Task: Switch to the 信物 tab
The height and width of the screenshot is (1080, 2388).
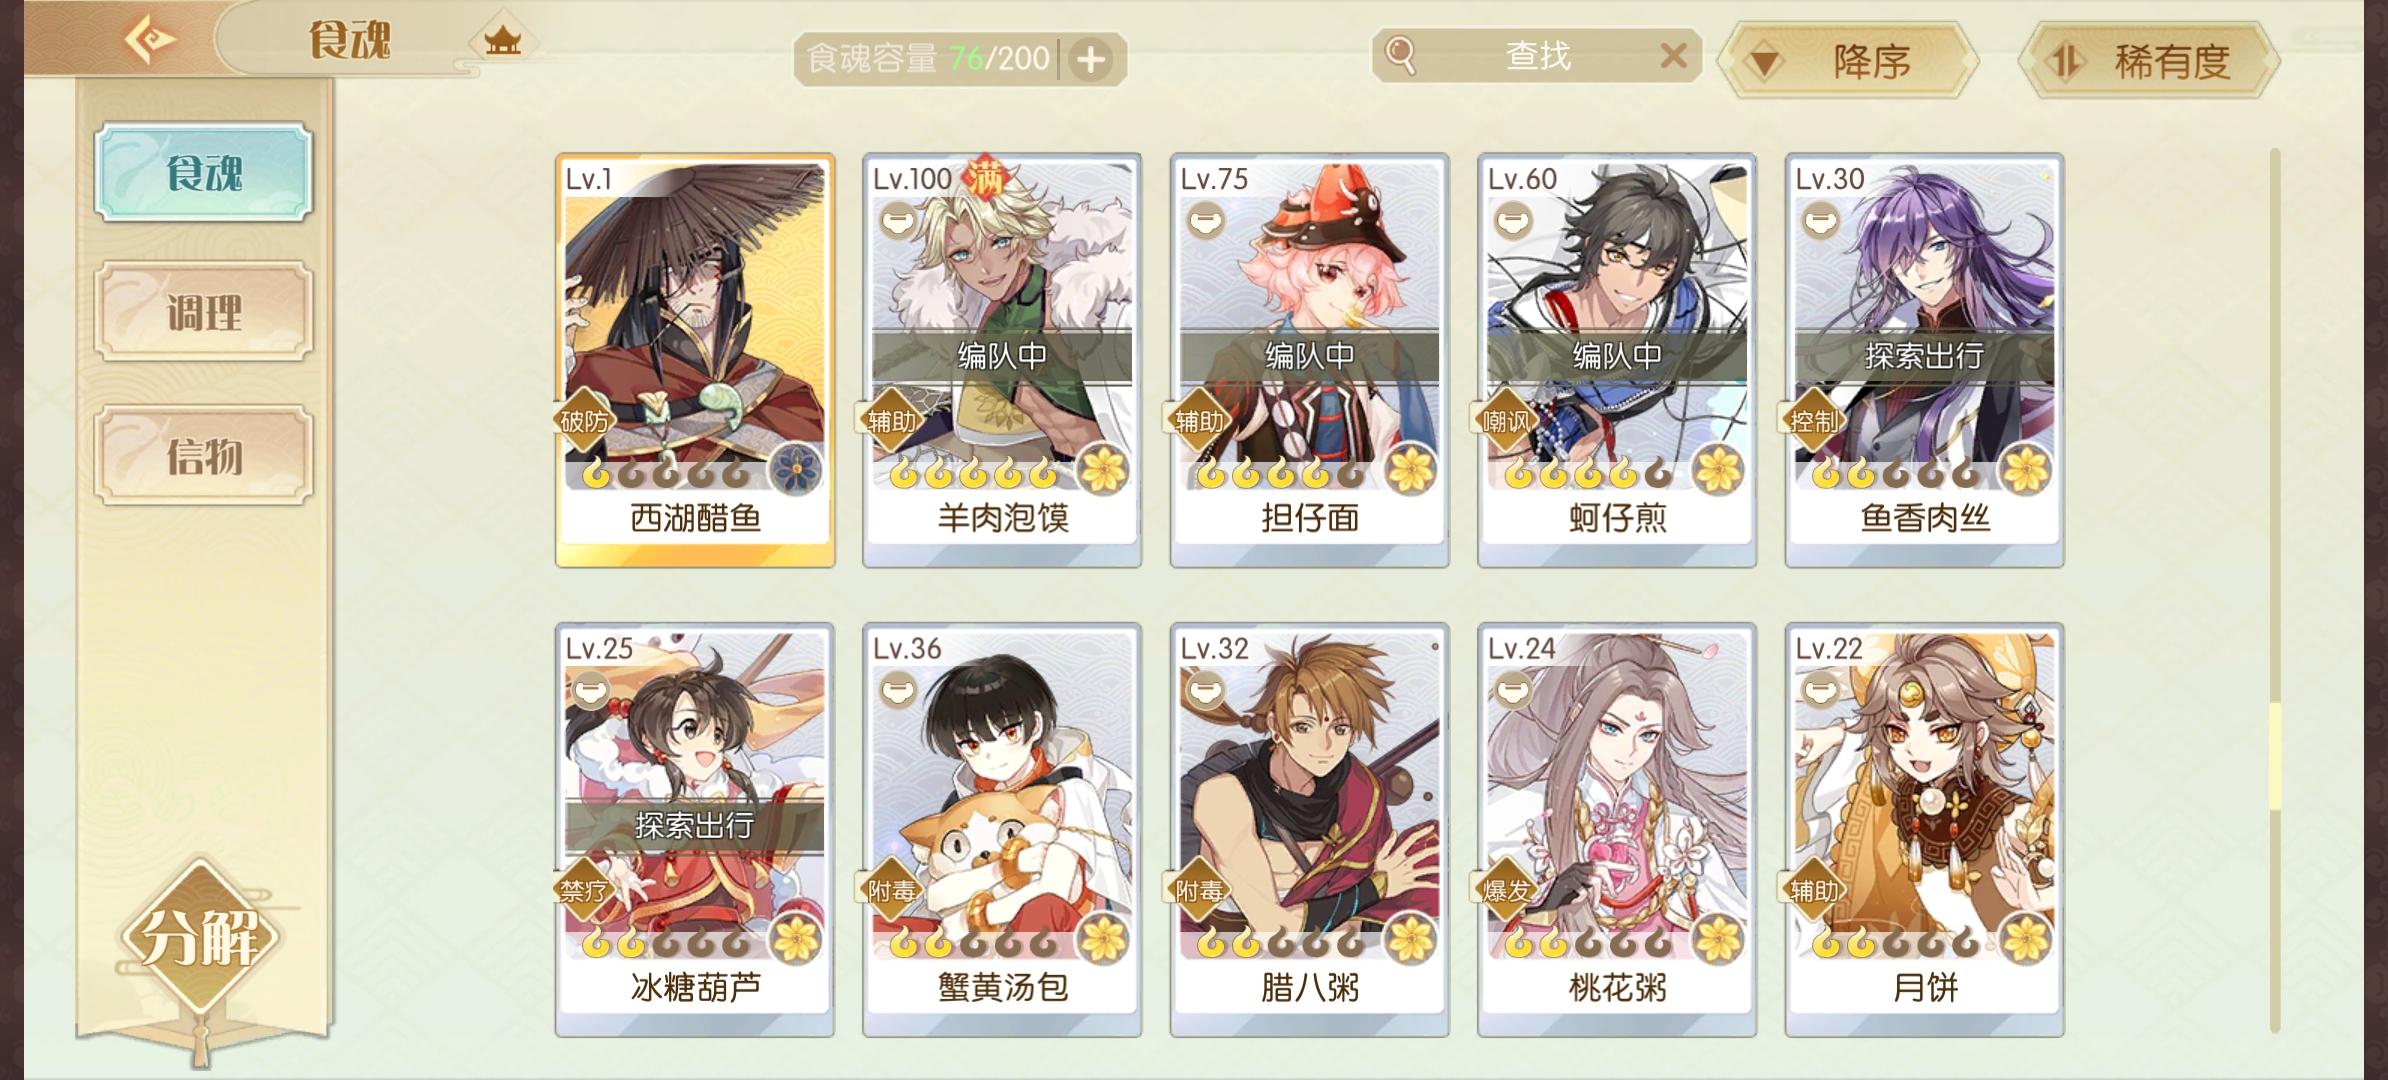Action: (204, 456)
